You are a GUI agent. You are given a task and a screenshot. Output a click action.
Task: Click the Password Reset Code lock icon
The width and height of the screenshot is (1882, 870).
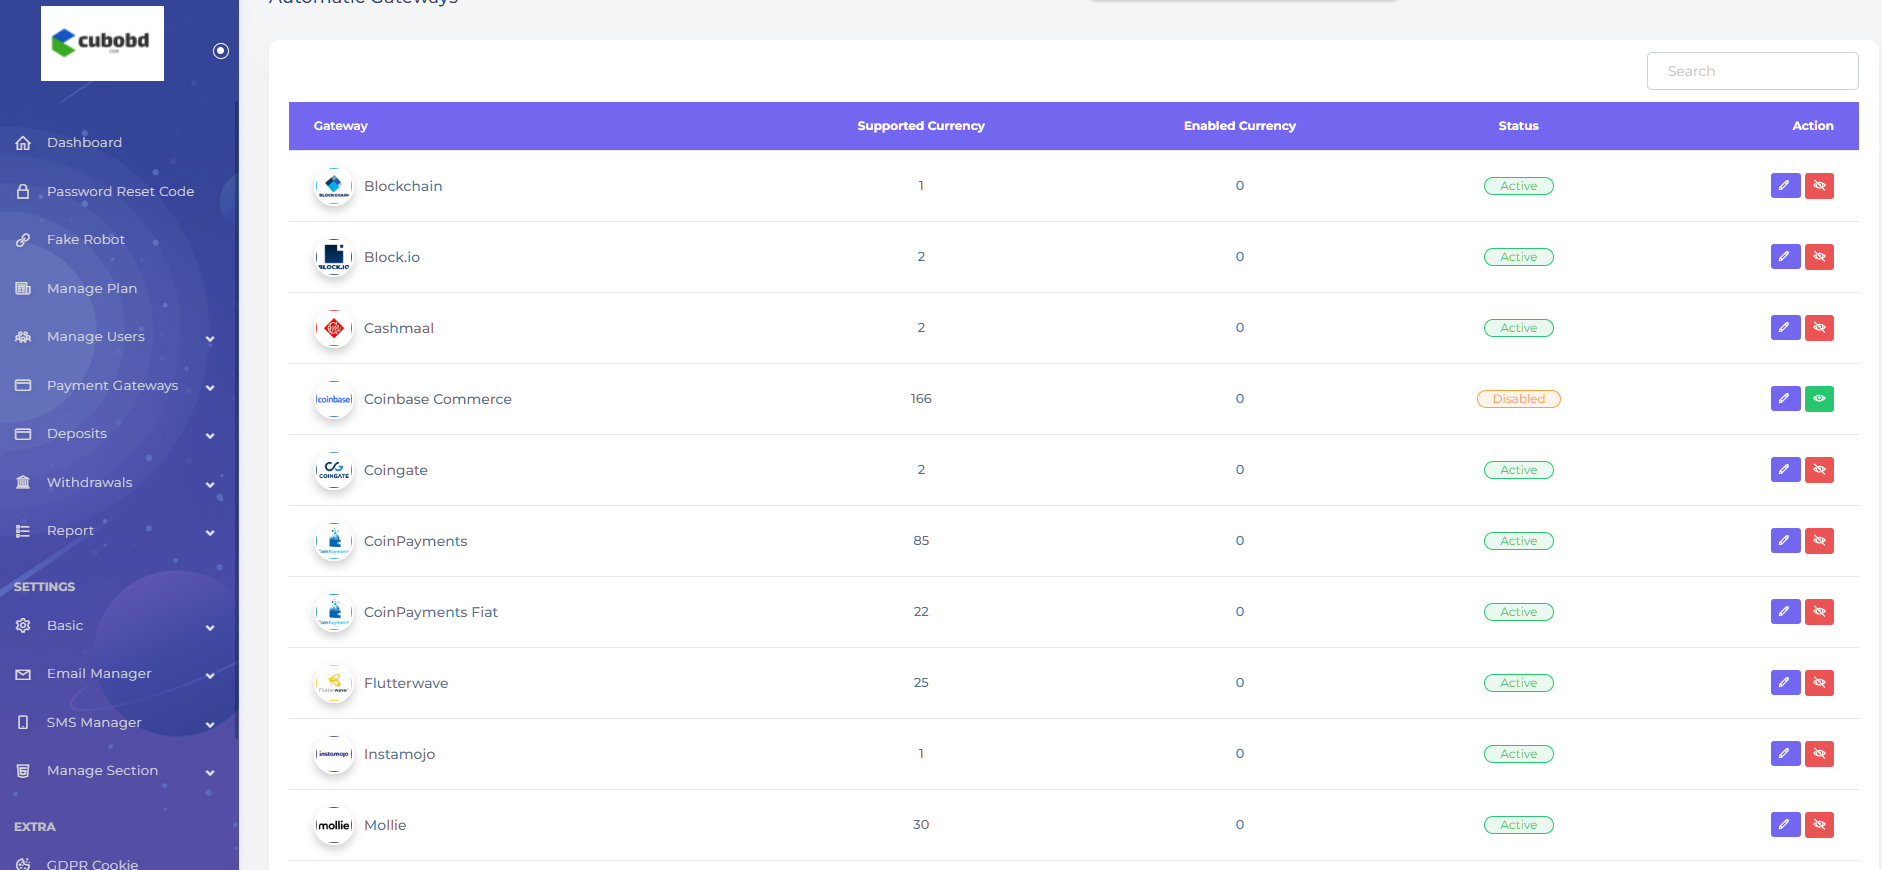[23, 192]
